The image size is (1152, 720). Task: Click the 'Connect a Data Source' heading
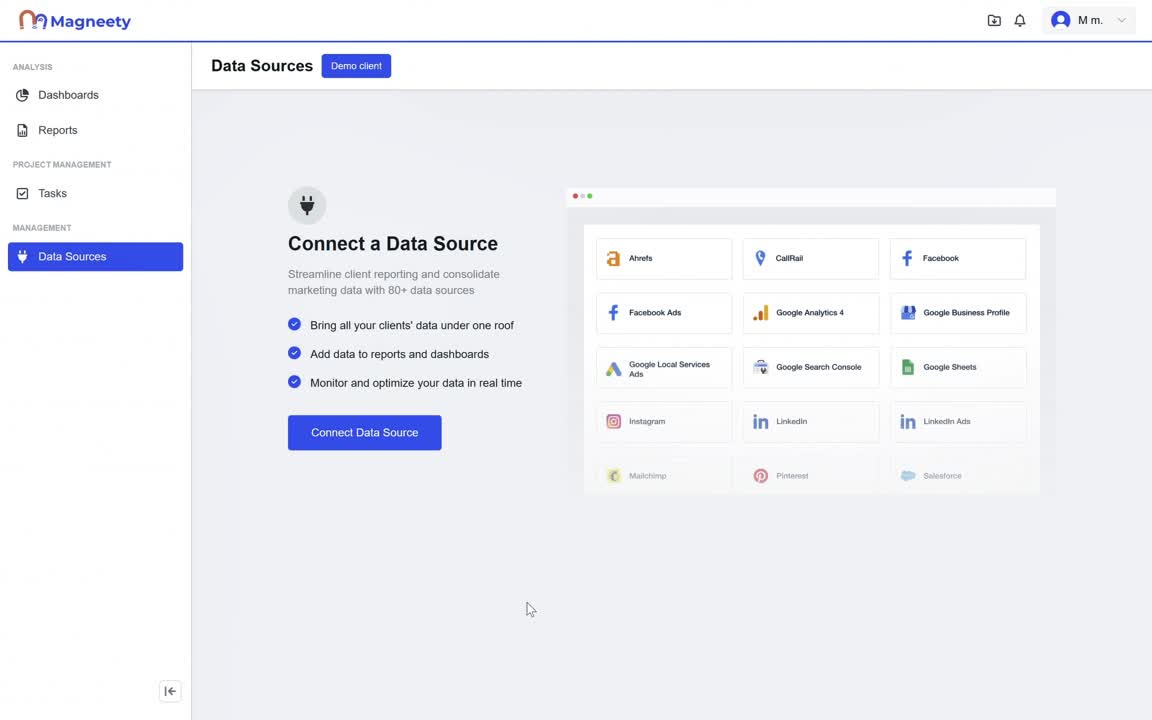coord(393,243)
